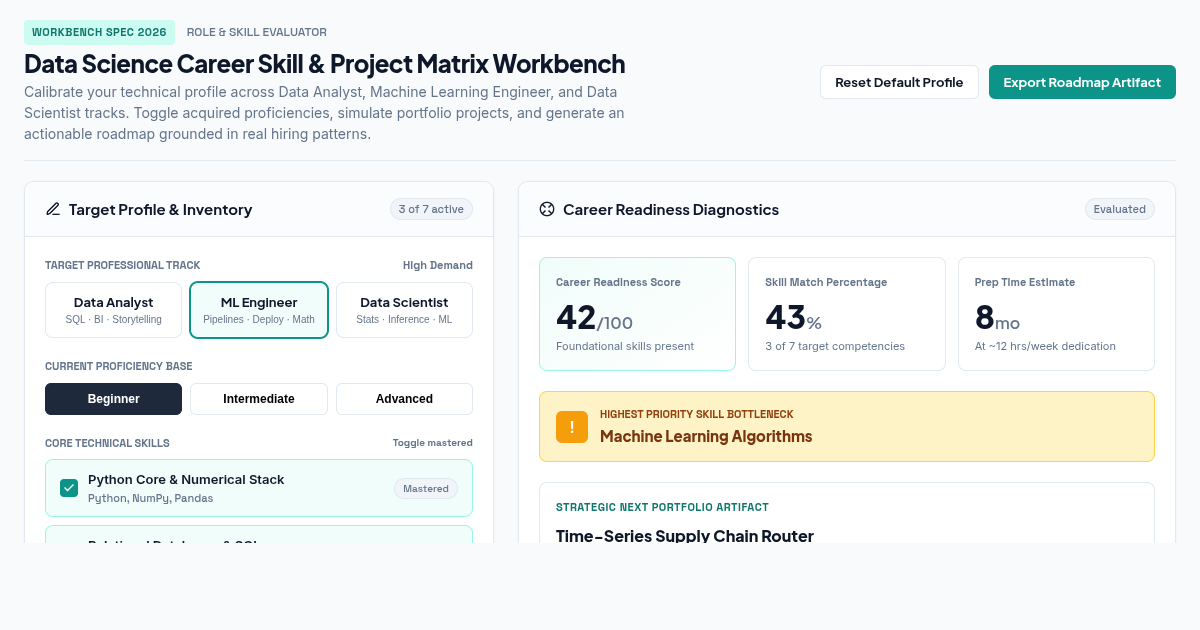Screen dimensions: 1200x630
Task: Click the Career Readiness Score card
Action: point(637,314)
